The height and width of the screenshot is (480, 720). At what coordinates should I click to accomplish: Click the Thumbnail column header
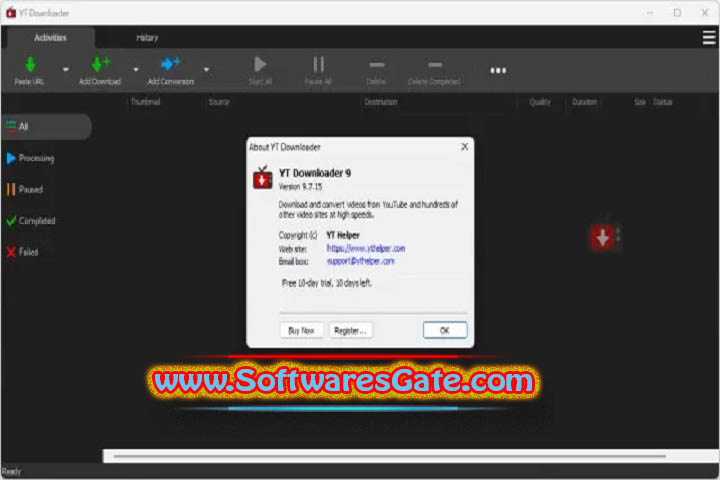(x=146, y=102)
